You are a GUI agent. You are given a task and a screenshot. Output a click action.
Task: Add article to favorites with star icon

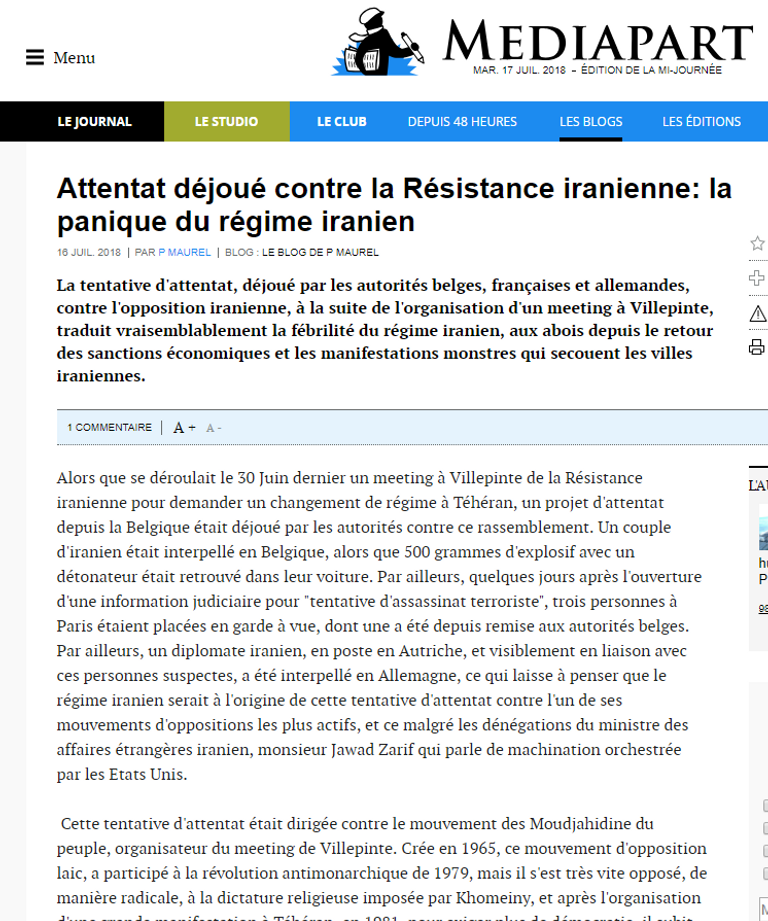pyautogui.click(x=757, y=243)
